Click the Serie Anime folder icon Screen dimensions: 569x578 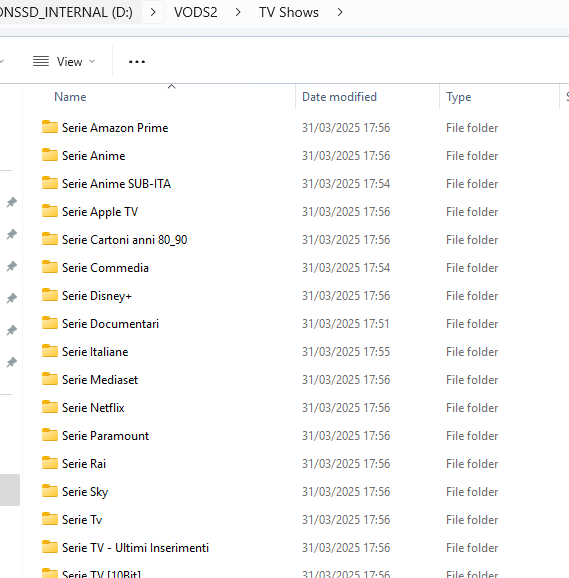pyautogui.click(x=50, y=155)
